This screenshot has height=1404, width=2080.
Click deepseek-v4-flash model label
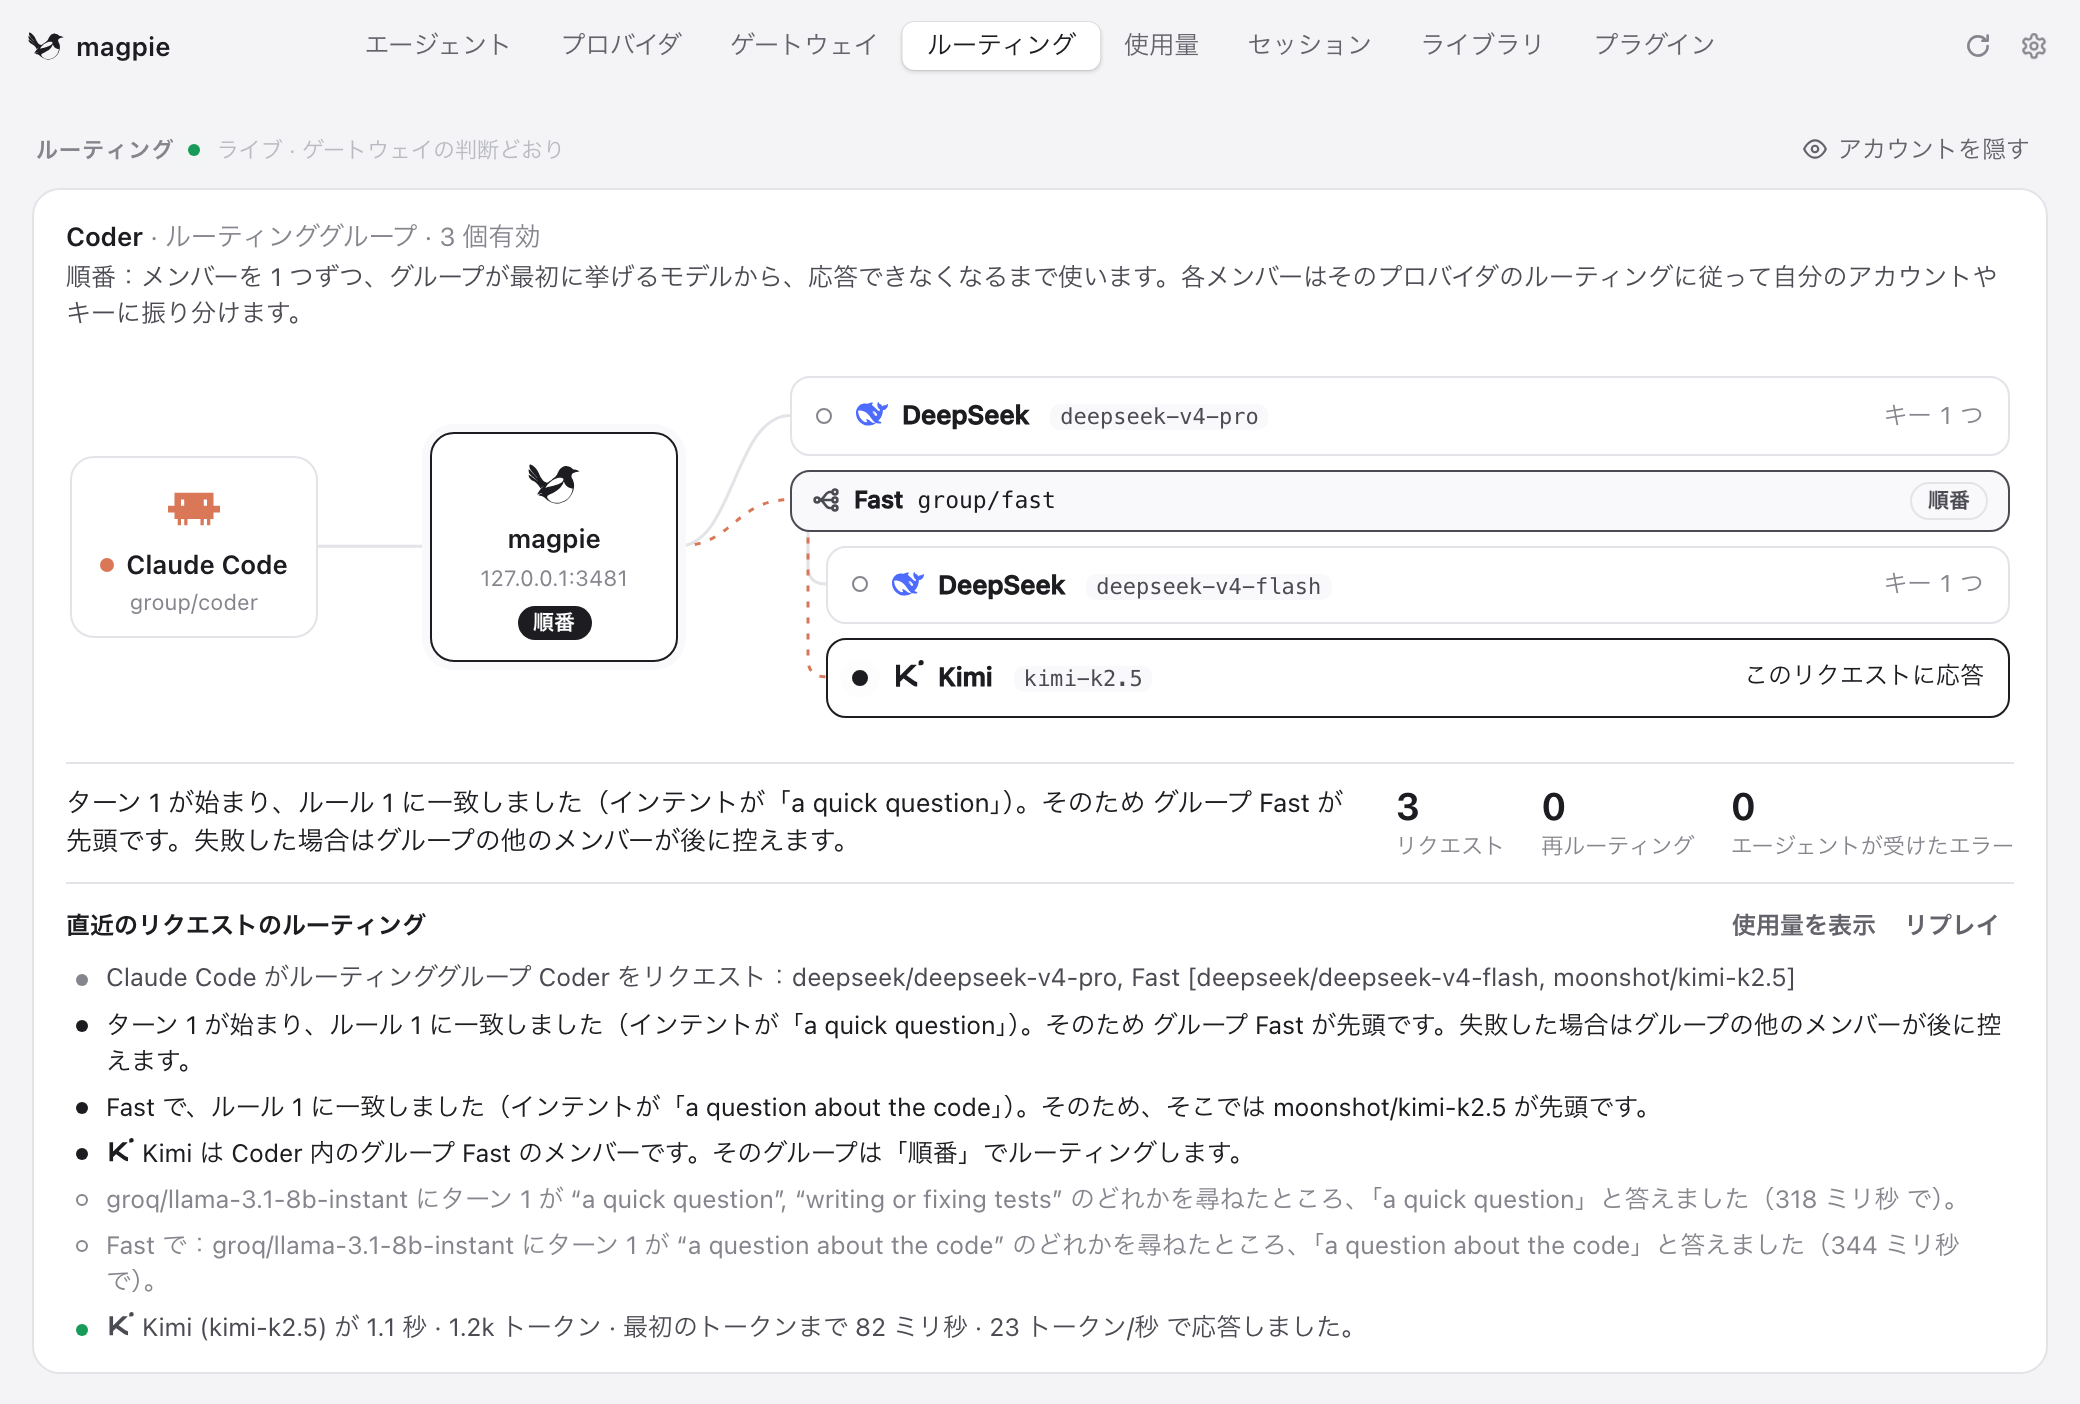pyautogui.click(x=1208, y=586)
